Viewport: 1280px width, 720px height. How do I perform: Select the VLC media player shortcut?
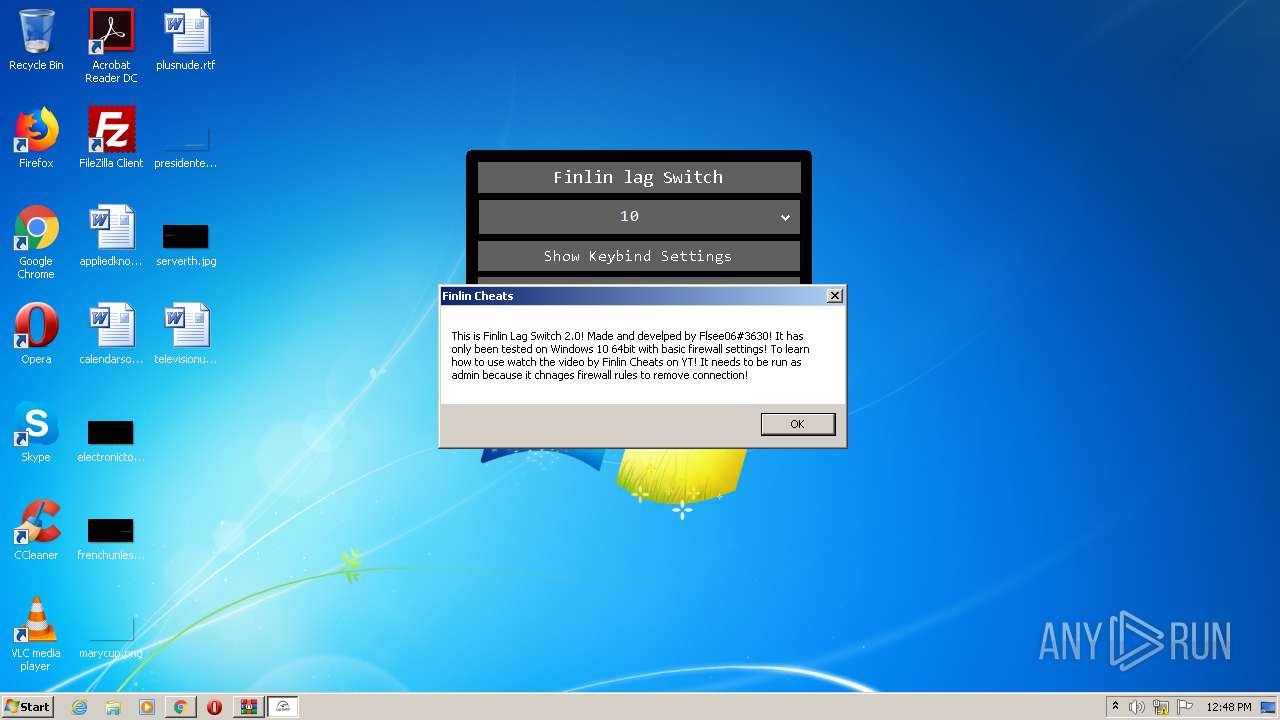[36, 635]
